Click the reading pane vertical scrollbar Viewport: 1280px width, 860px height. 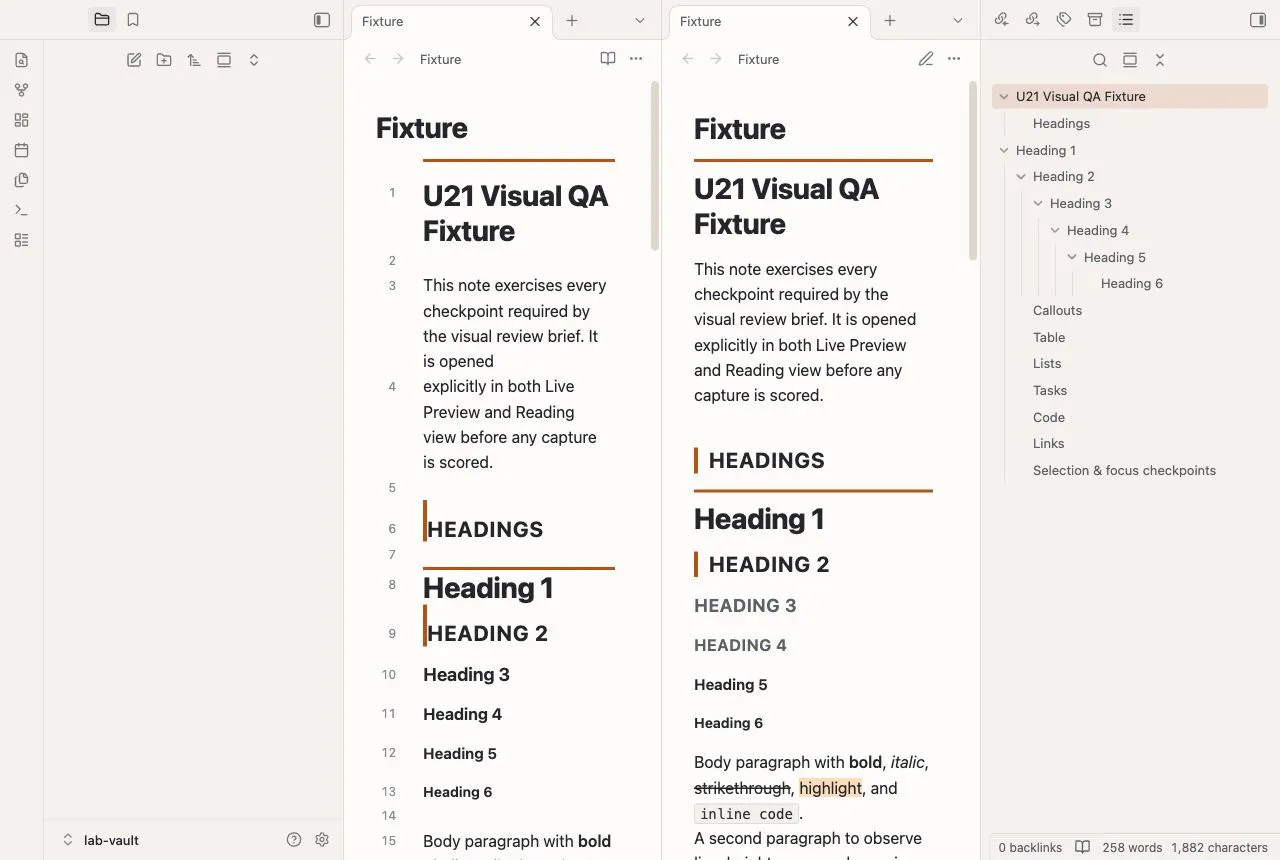click(x=973, y=170)
